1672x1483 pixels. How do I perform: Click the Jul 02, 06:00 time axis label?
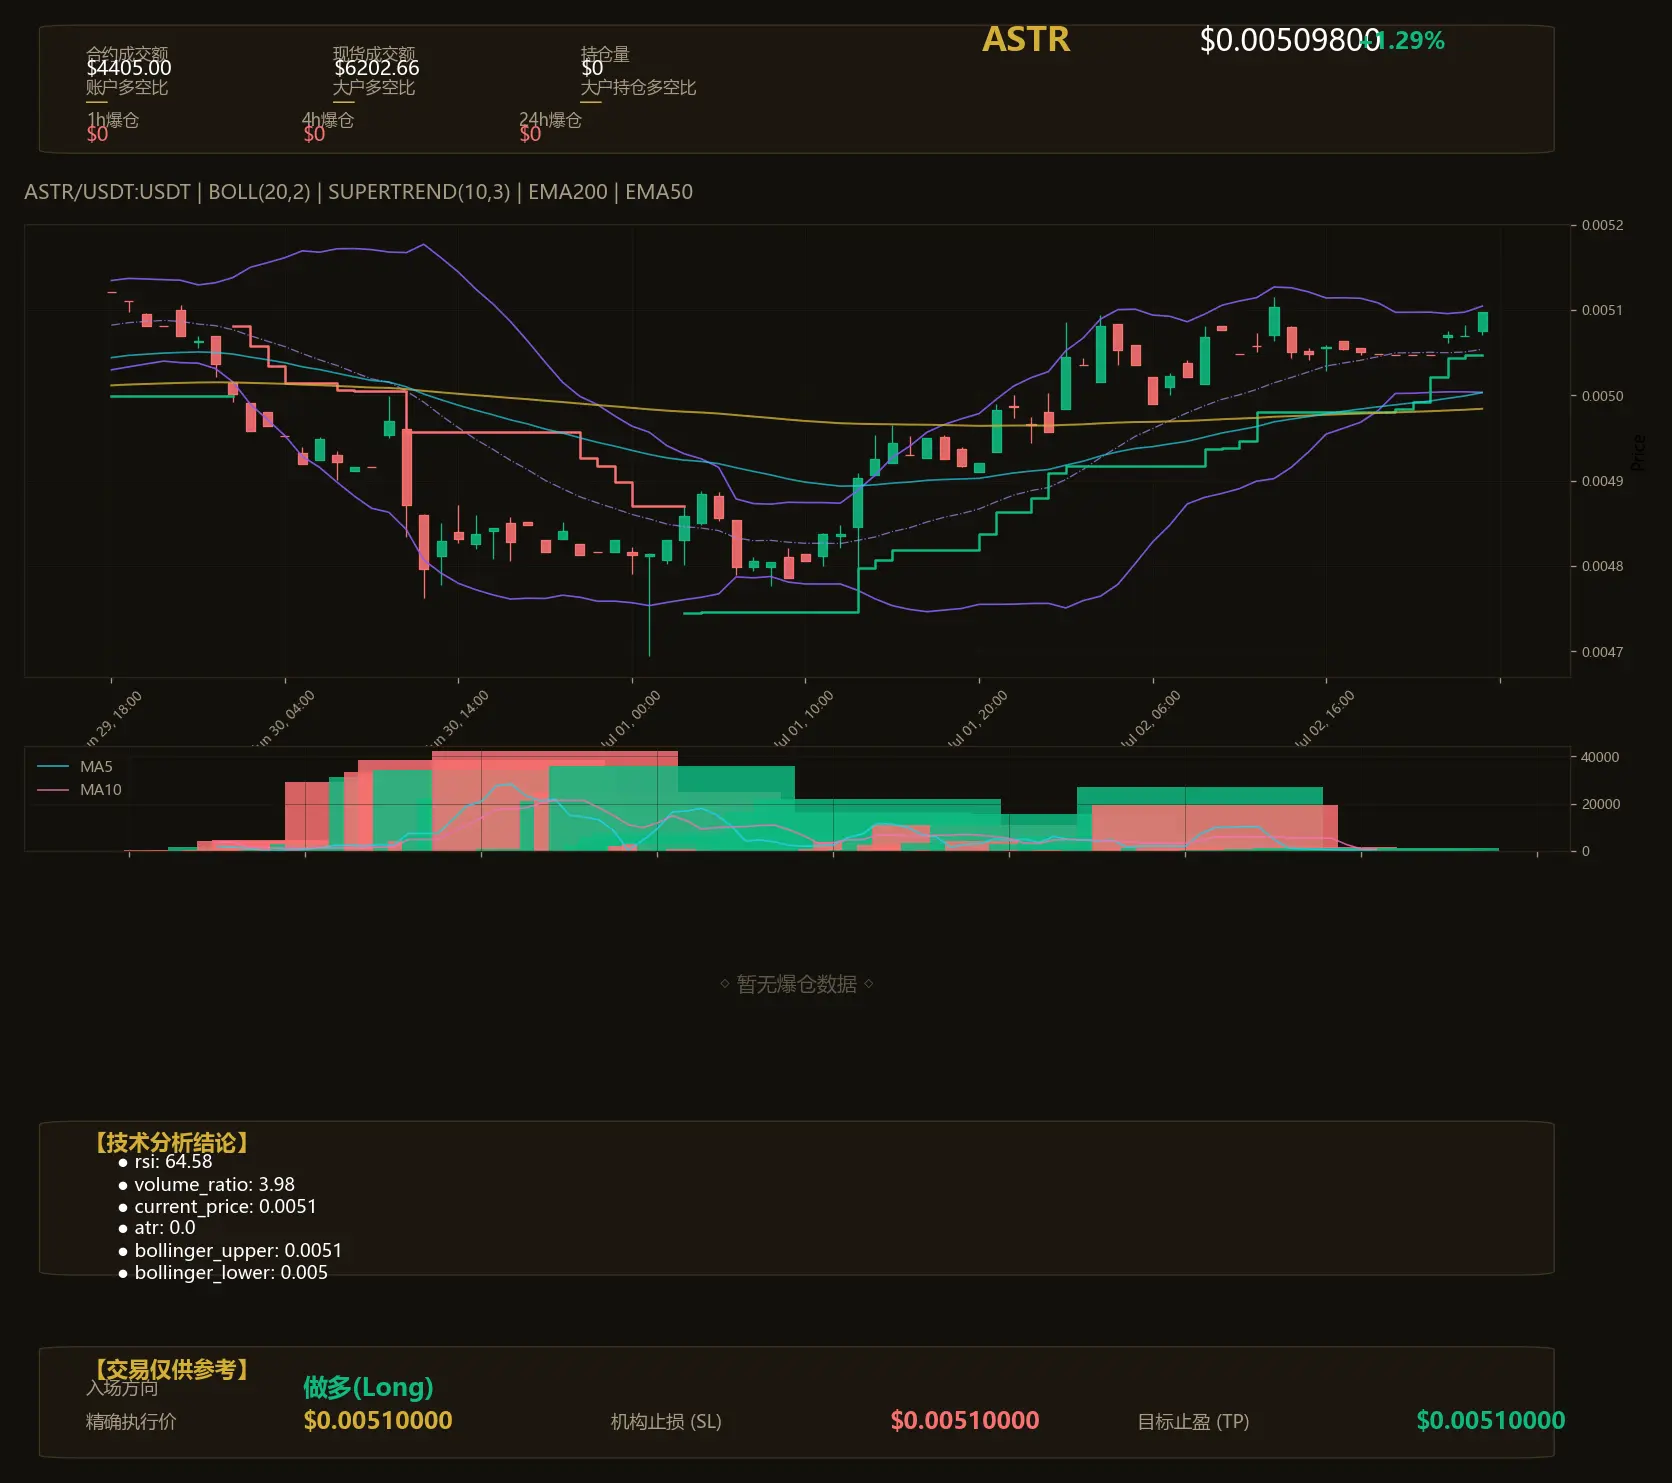(1151, 720)
